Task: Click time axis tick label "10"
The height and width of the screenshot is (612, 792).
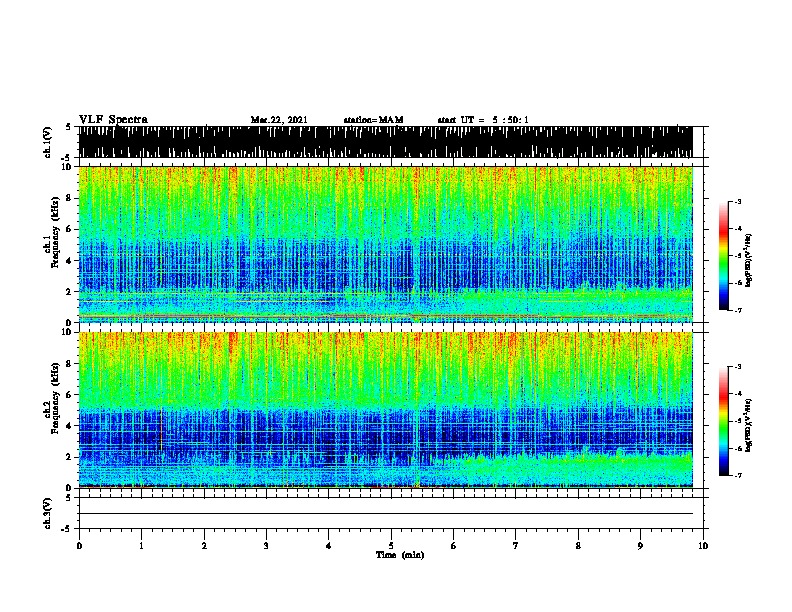Action: click(x=703, y=545)
